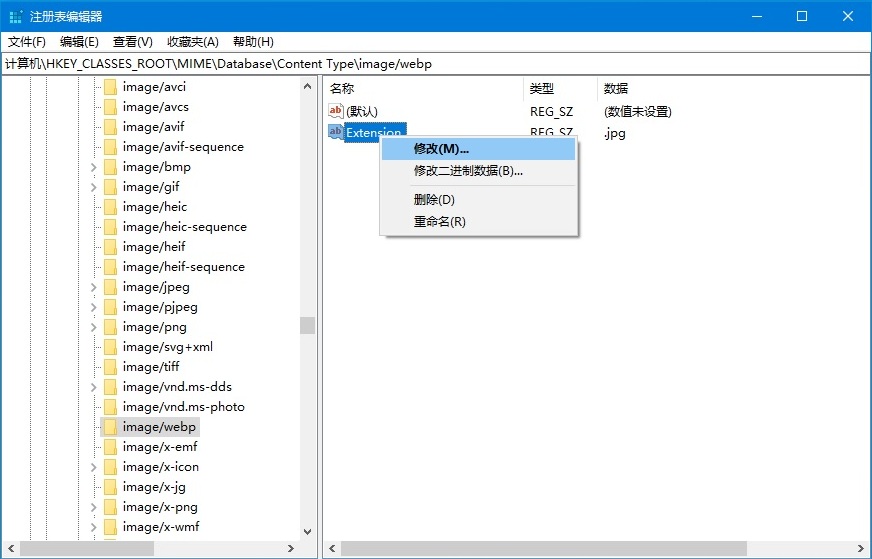This screenshot has height=559, width=872.
Task: Select the image/x-wmf tree item label
Action: tap(161, 527)
